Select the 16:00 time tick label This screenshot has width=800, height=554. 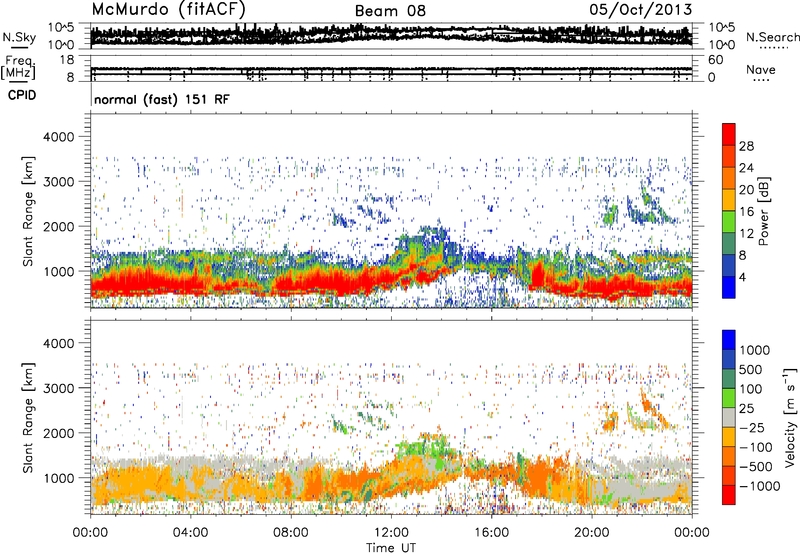click(491, 533)
